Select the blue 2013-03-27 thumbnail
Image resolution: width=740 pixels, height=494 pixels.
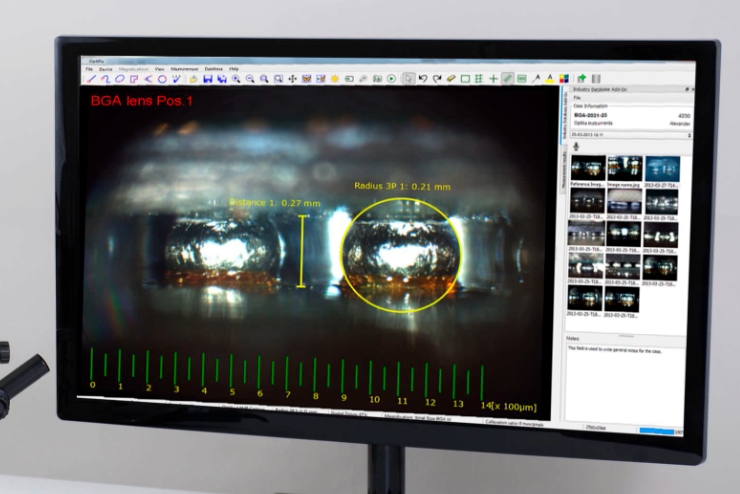[663, 169]
